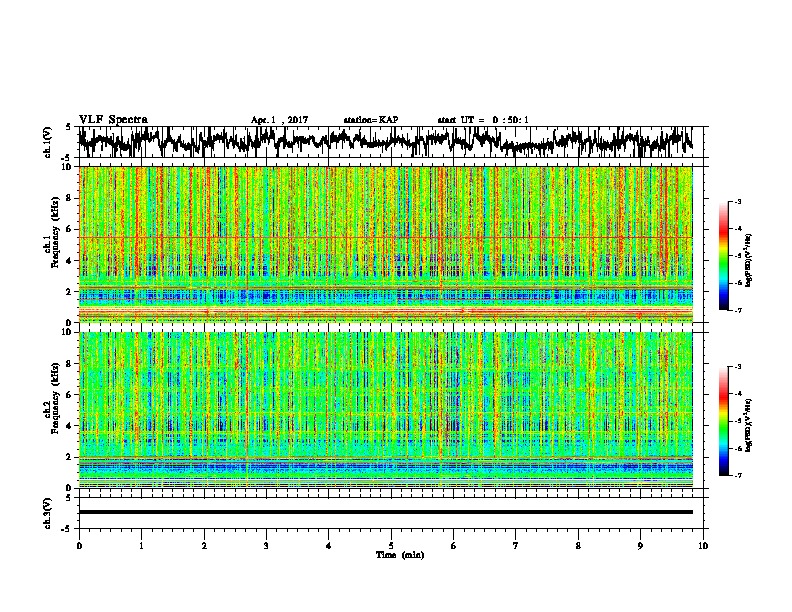
Task: Click the "-3" label on lower colorbar
Action: coord(738,367)
